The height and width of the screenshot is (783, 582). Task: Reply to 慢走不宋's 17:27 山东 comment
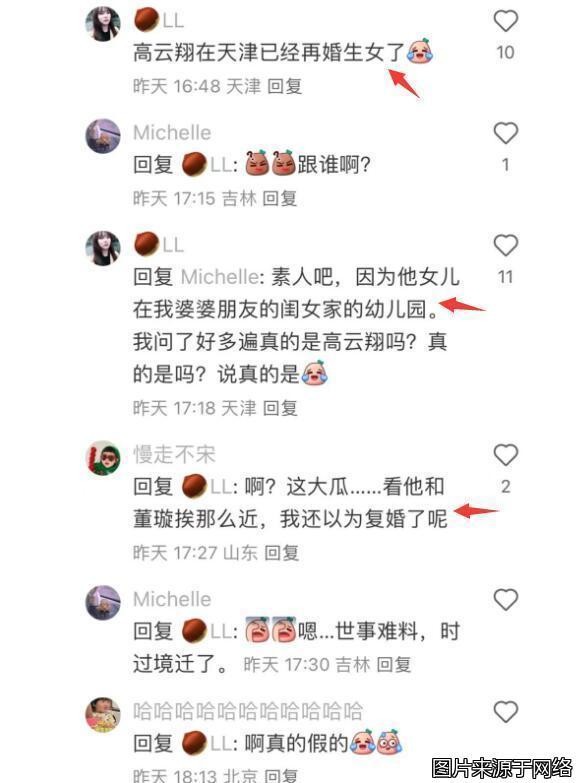pos(281,553)
